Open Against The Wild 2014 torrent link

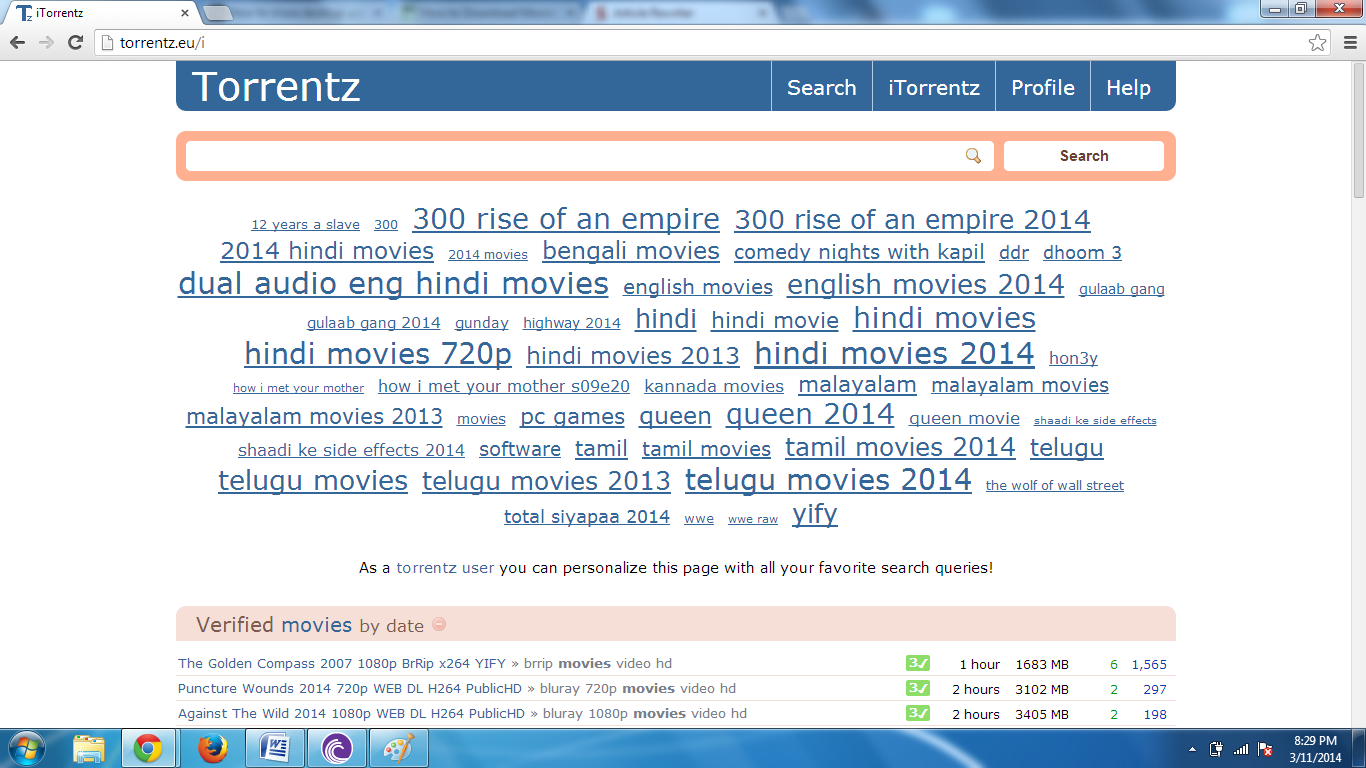(351, 713)
